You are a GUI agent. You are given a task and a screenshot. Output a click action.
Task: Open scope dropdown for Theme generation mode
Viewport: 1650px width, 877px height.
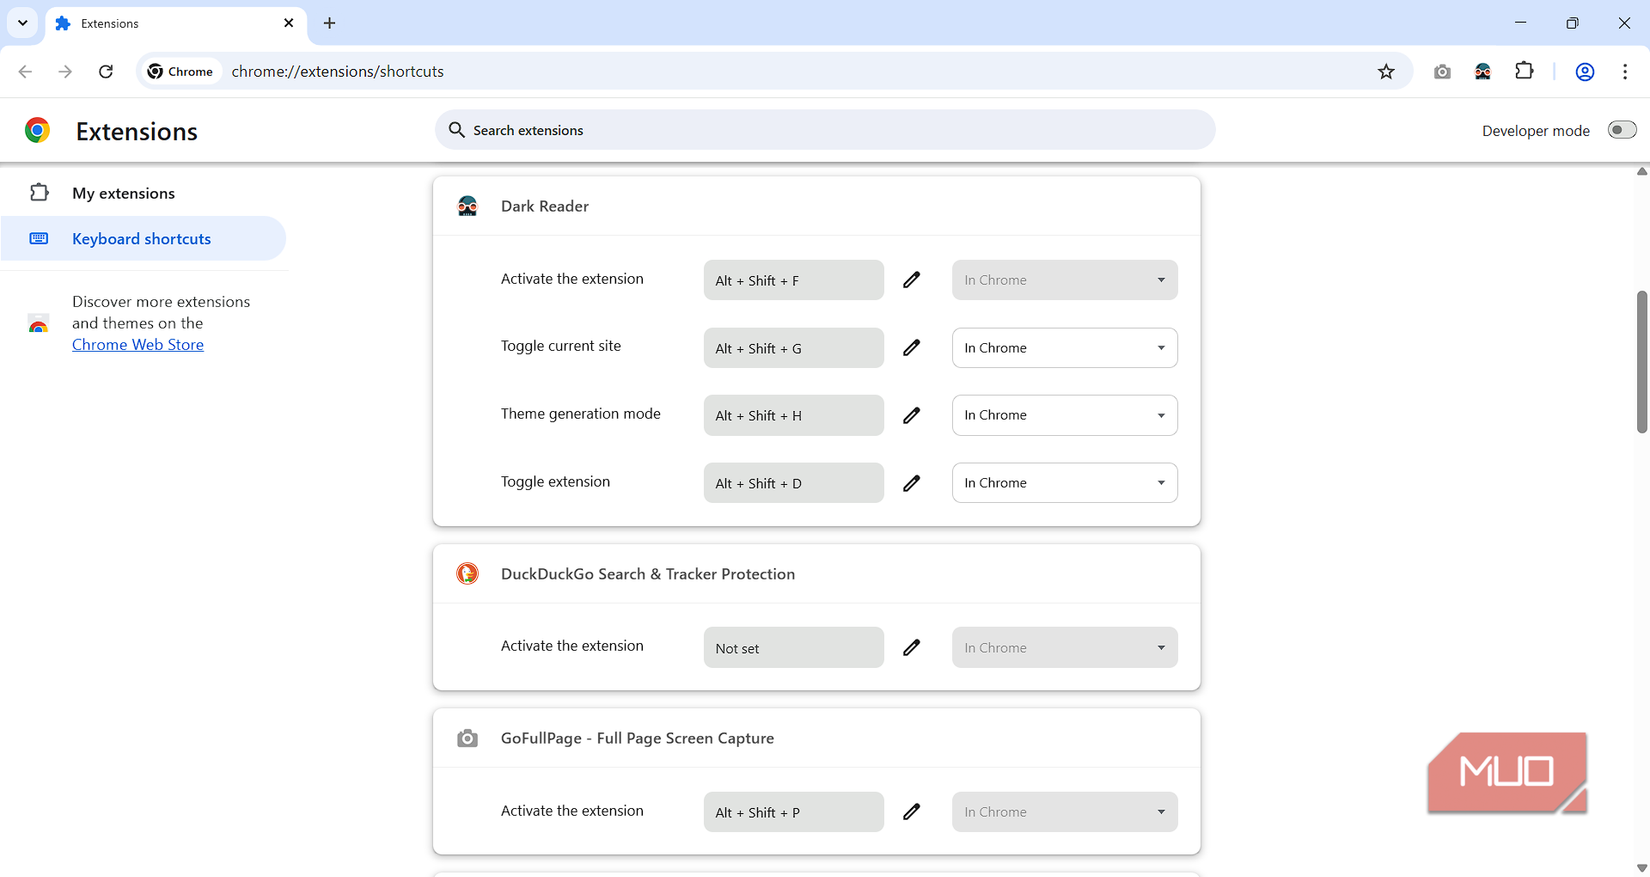[1065, 415]
